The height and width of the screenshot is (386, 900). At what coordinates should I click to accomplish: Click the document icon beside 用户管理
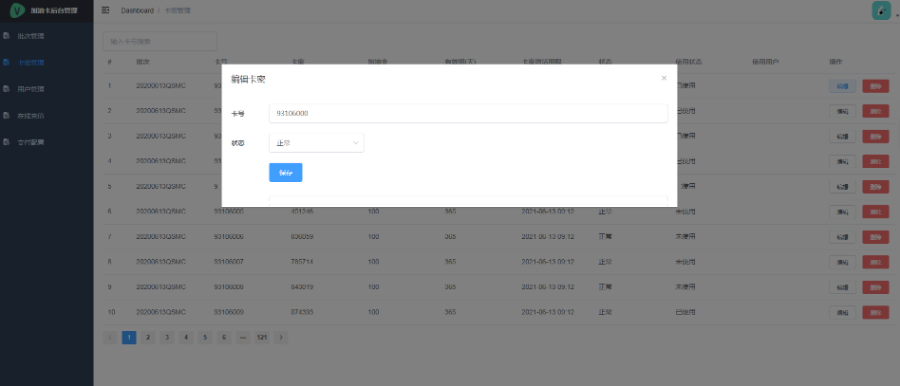pyautogui.click(x=7, y=89)
